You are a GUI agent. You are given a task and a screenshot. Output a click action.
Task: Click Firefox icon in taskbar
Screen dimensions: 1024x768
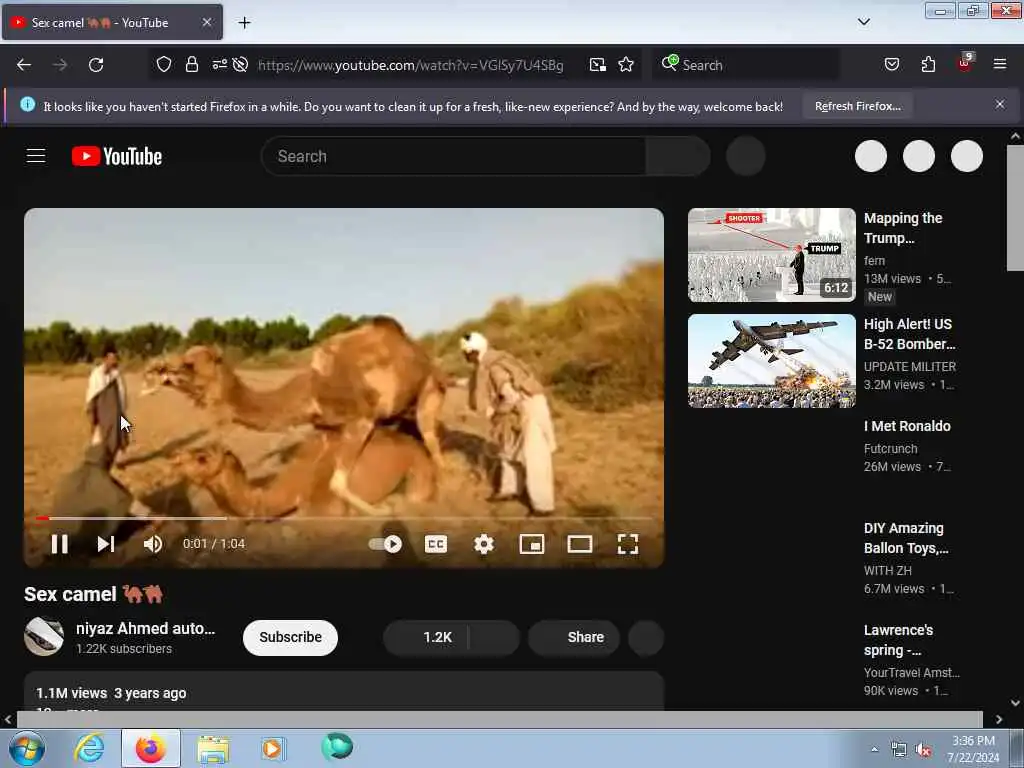[150, 748]
